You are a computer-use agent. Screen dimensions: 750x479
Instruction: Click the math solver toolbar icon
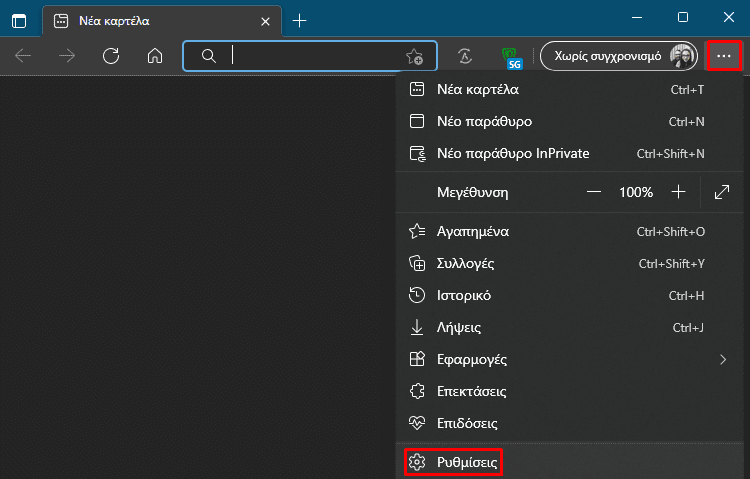tap(465, 56)
